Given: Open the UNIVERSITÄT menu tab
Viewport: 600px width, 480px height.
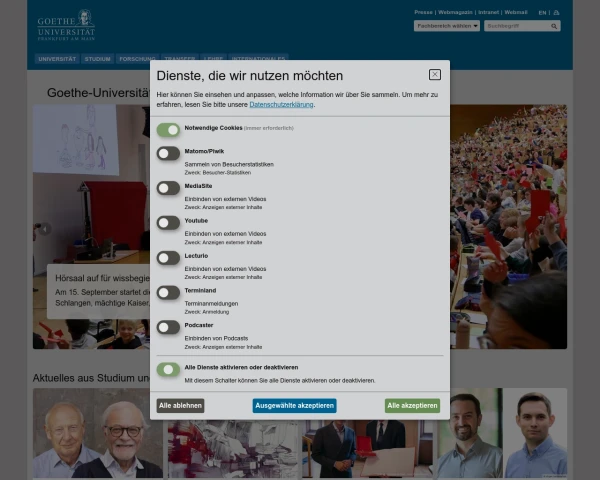Looking at the screenshot, I should (57, 59).
